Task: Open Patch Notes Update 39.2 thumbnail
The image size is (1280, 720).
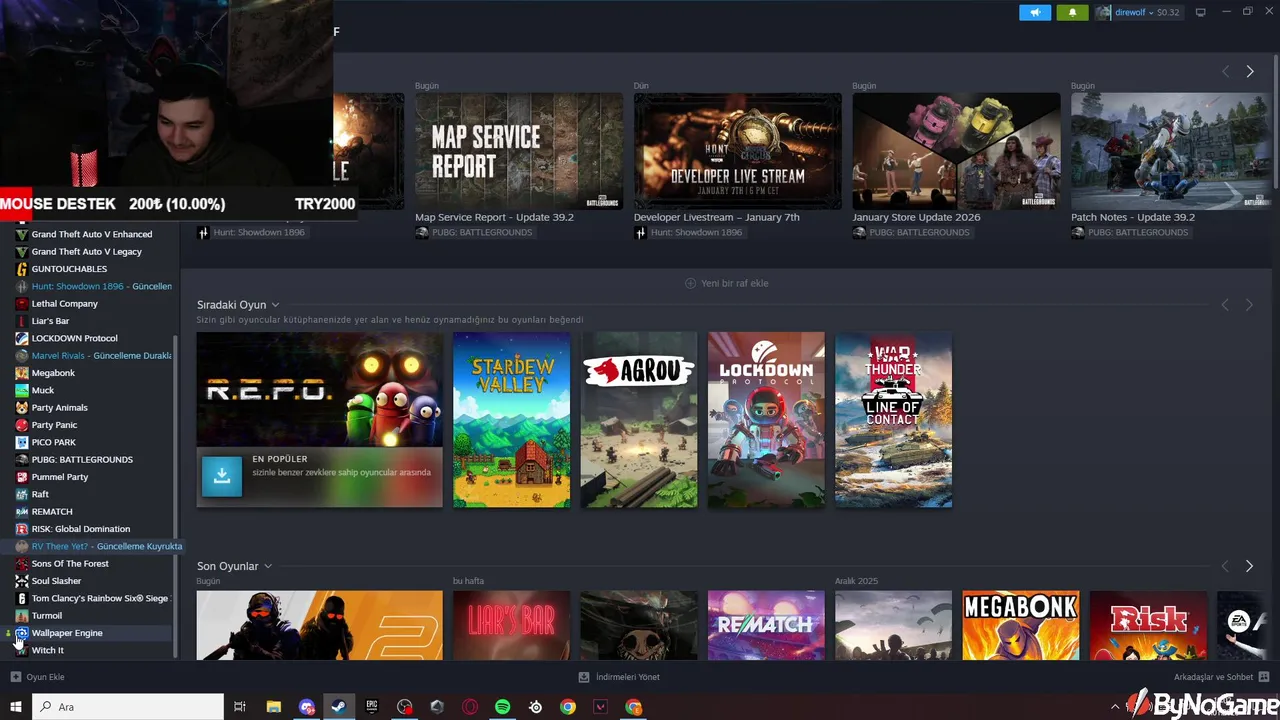Action: (1171, 151)
